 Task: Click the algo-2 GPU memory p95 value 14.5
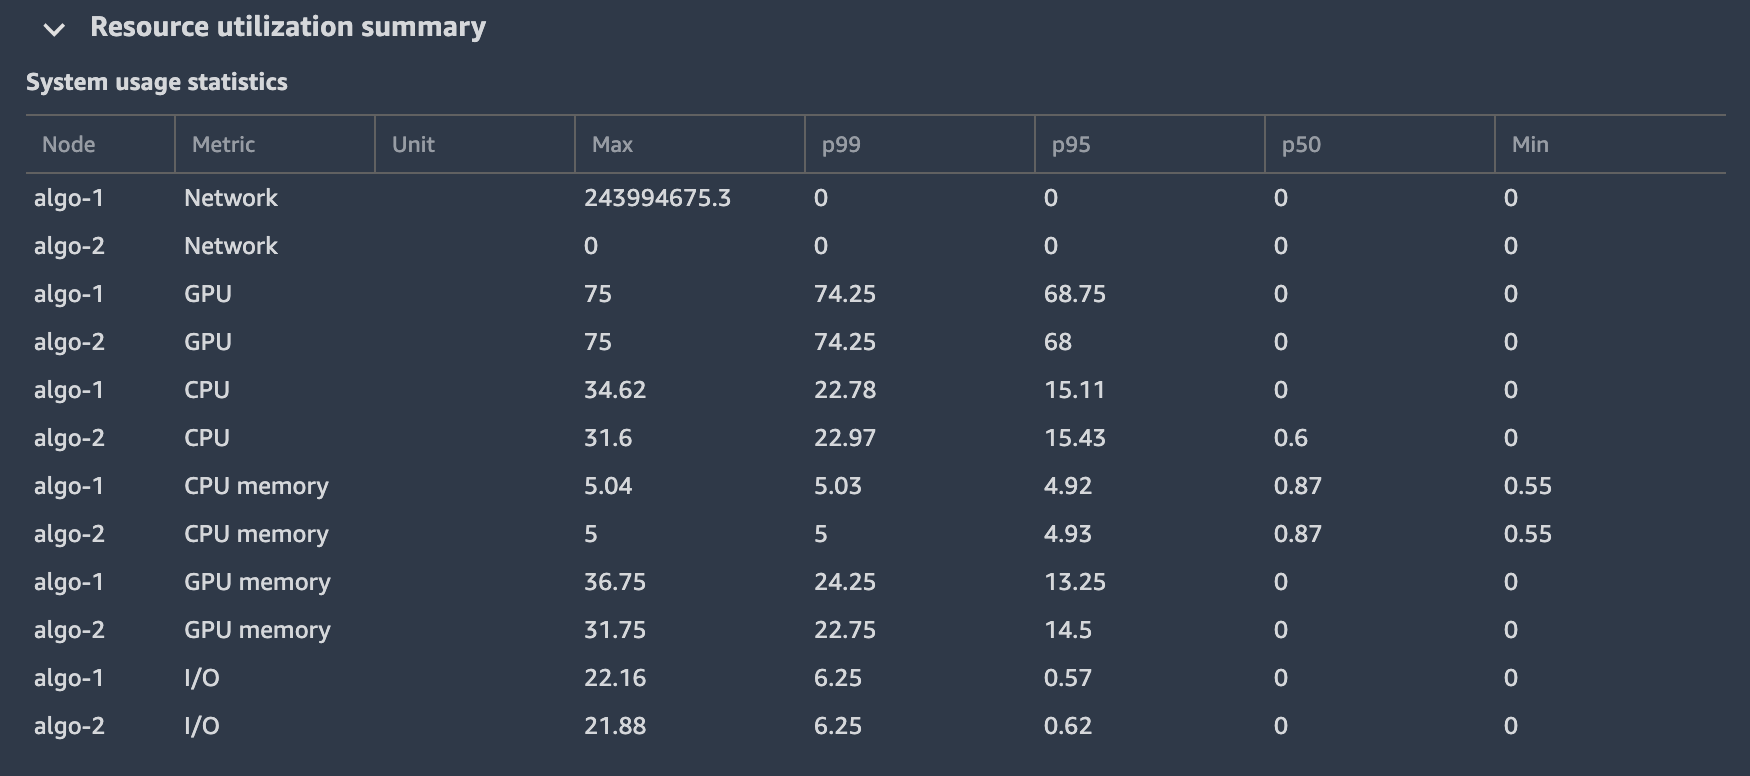[x=1068, y=630]
